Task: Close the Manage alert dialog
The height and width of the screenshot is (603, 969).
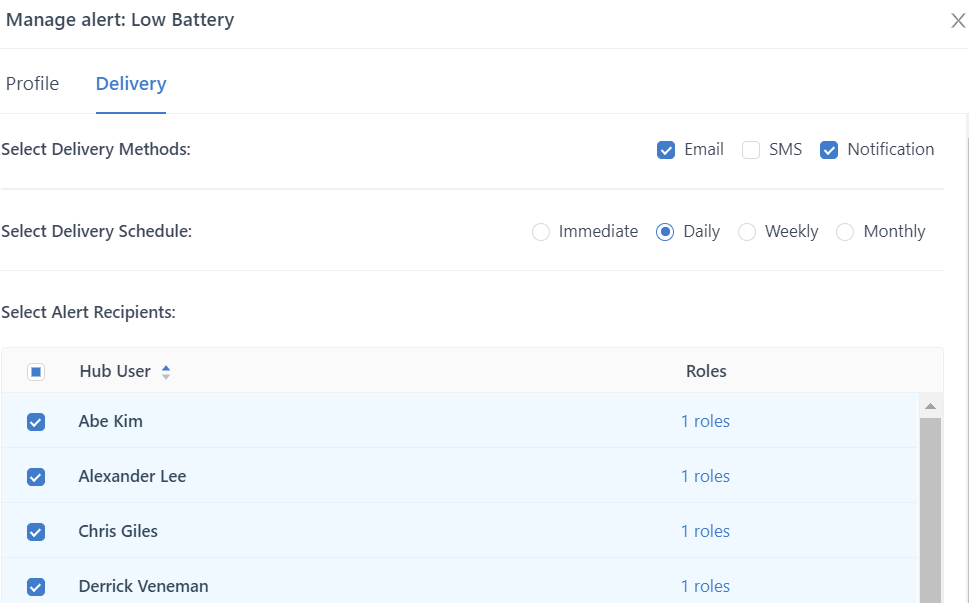Action: [x=957, y=21]
